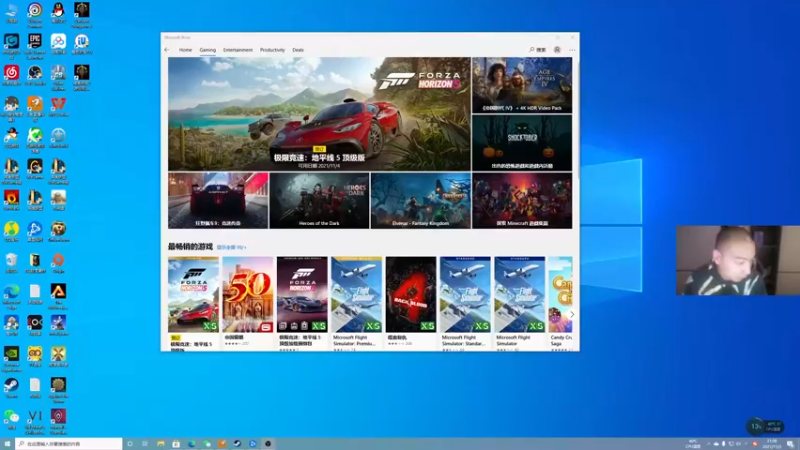Viewport: 800px width, 450px height.
Task: Open the Shocktober promotion tile
Action: coord(522,142)
